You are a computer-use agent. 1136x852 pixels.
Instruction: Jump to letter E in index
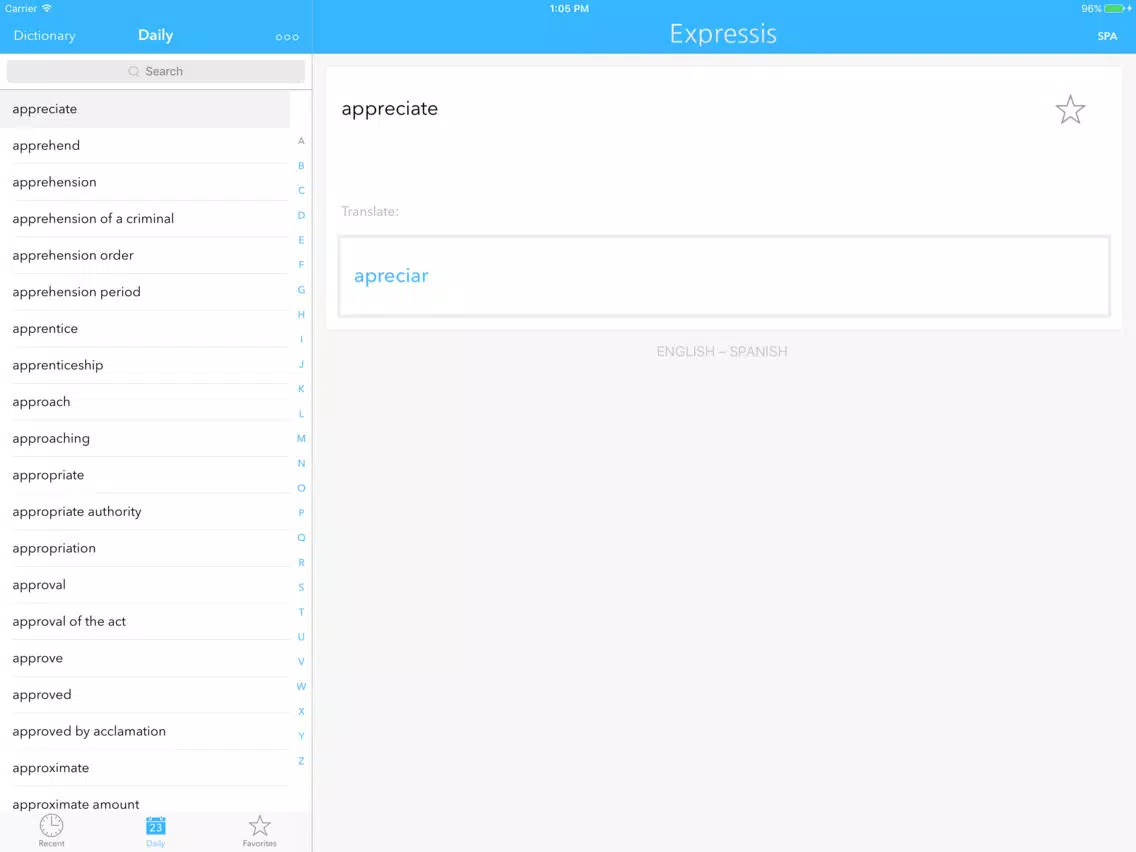point(301,240)
